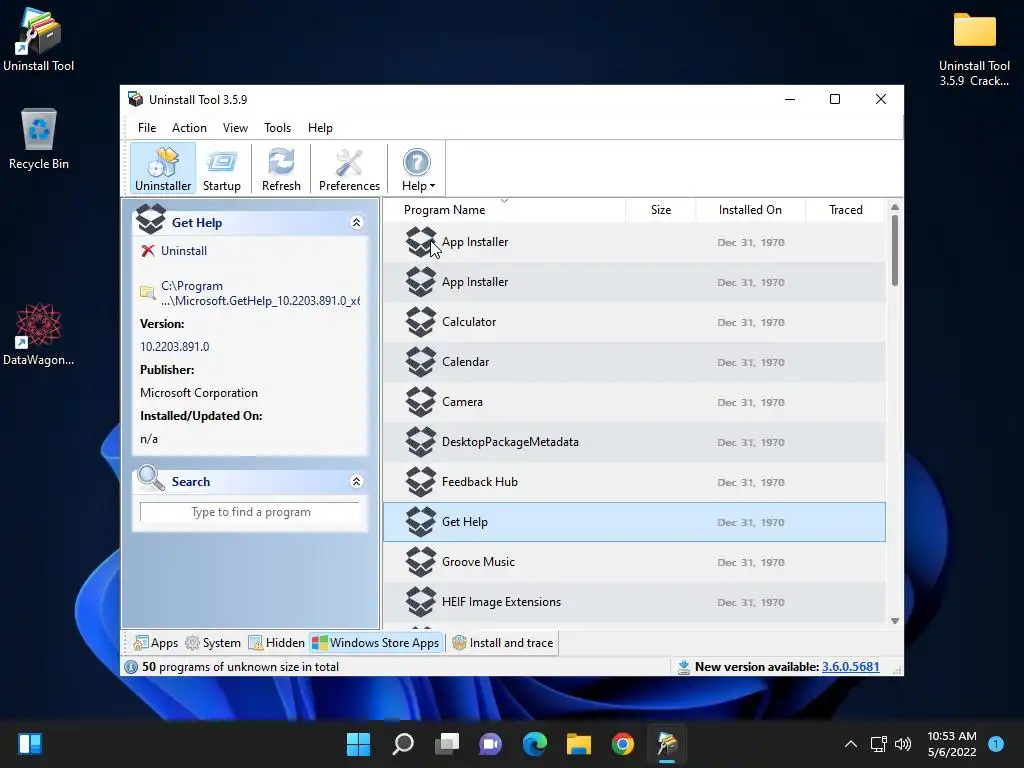Click the Search magnifier icon in sidebar
The image size is (1024, 768).
[x=151, y=479]
